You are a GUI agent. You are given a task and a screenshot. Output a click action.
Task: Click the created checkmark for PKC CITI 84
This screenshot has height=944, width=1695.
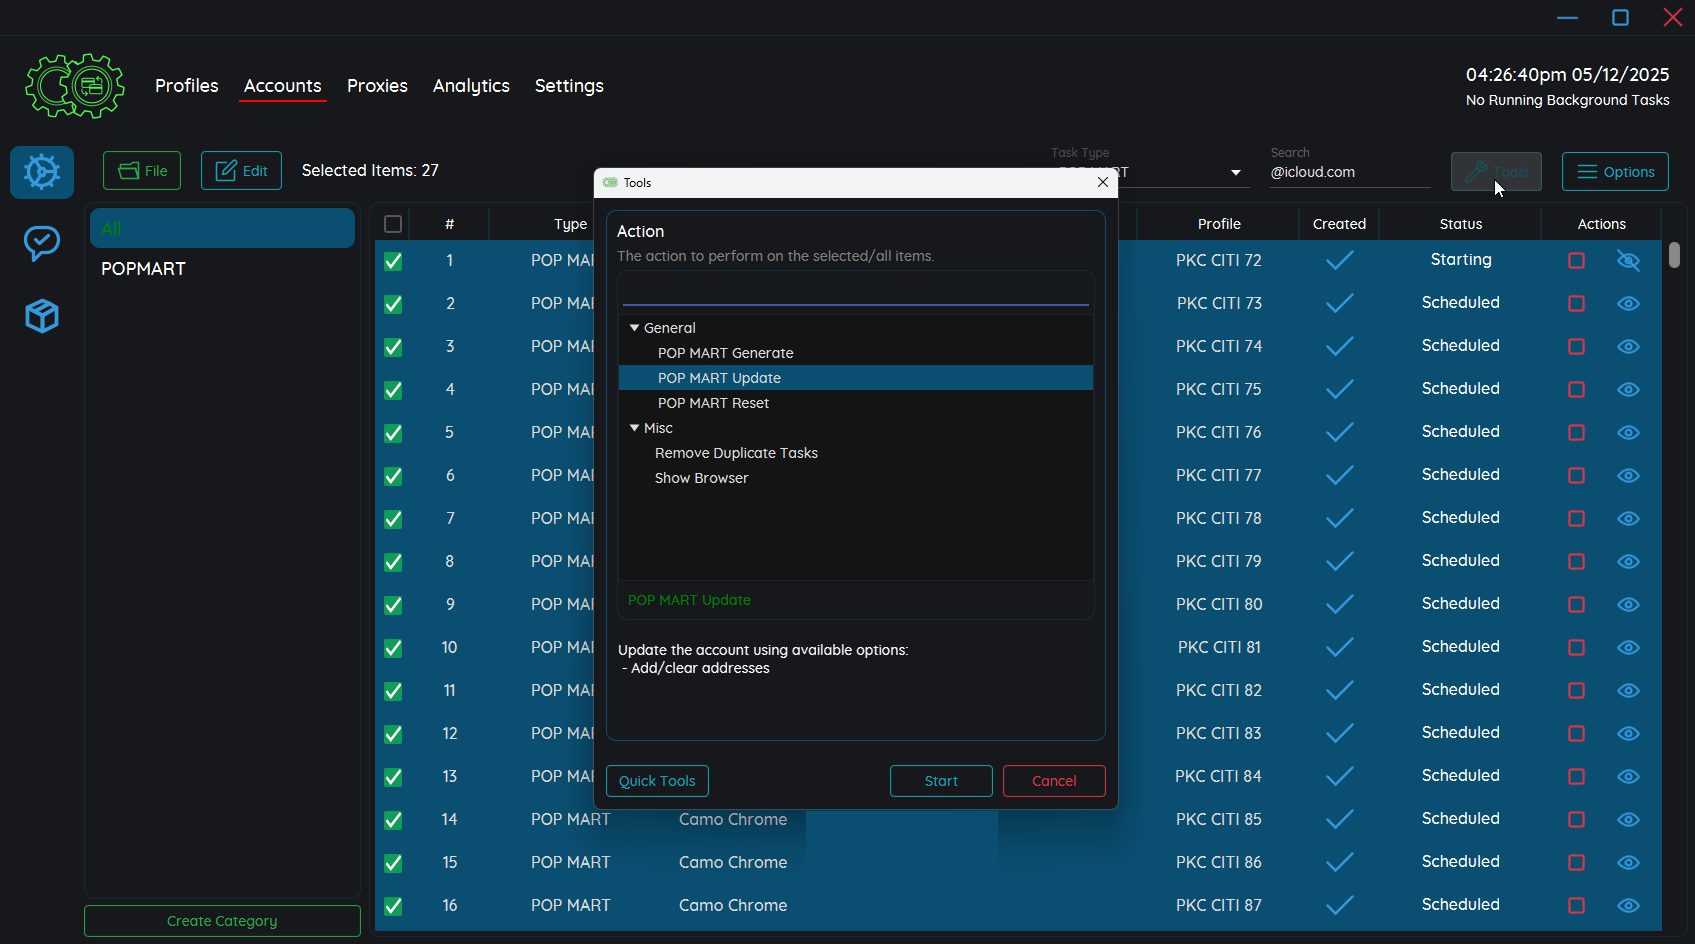click(1339, 776)
